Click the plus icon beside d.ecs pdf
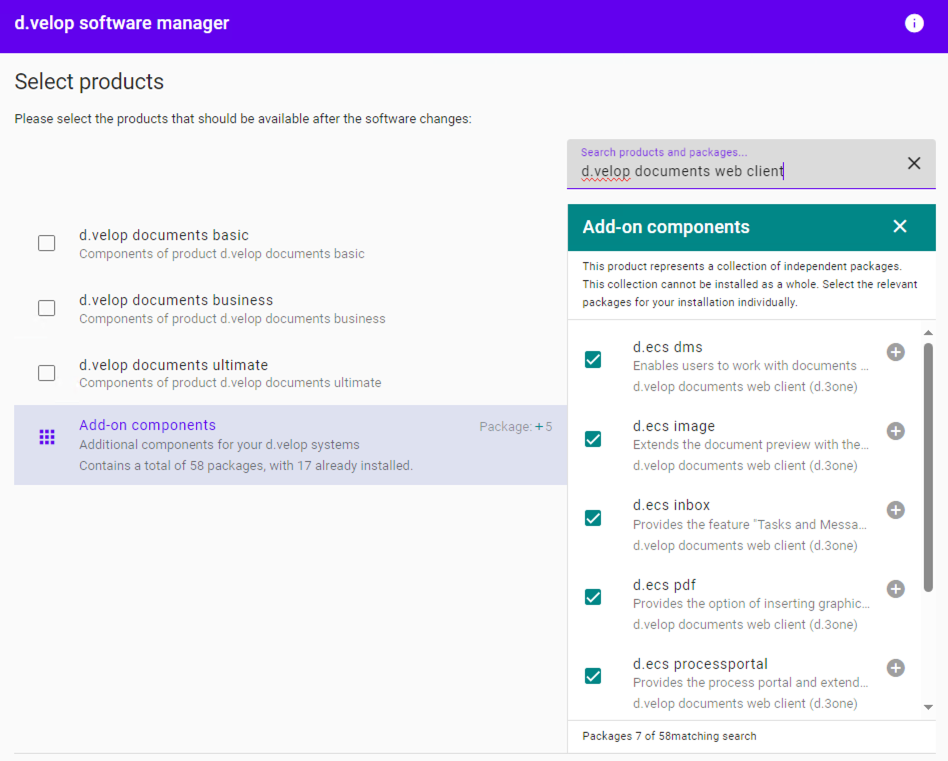Screen dimensions: 948x761 (895, 589)
